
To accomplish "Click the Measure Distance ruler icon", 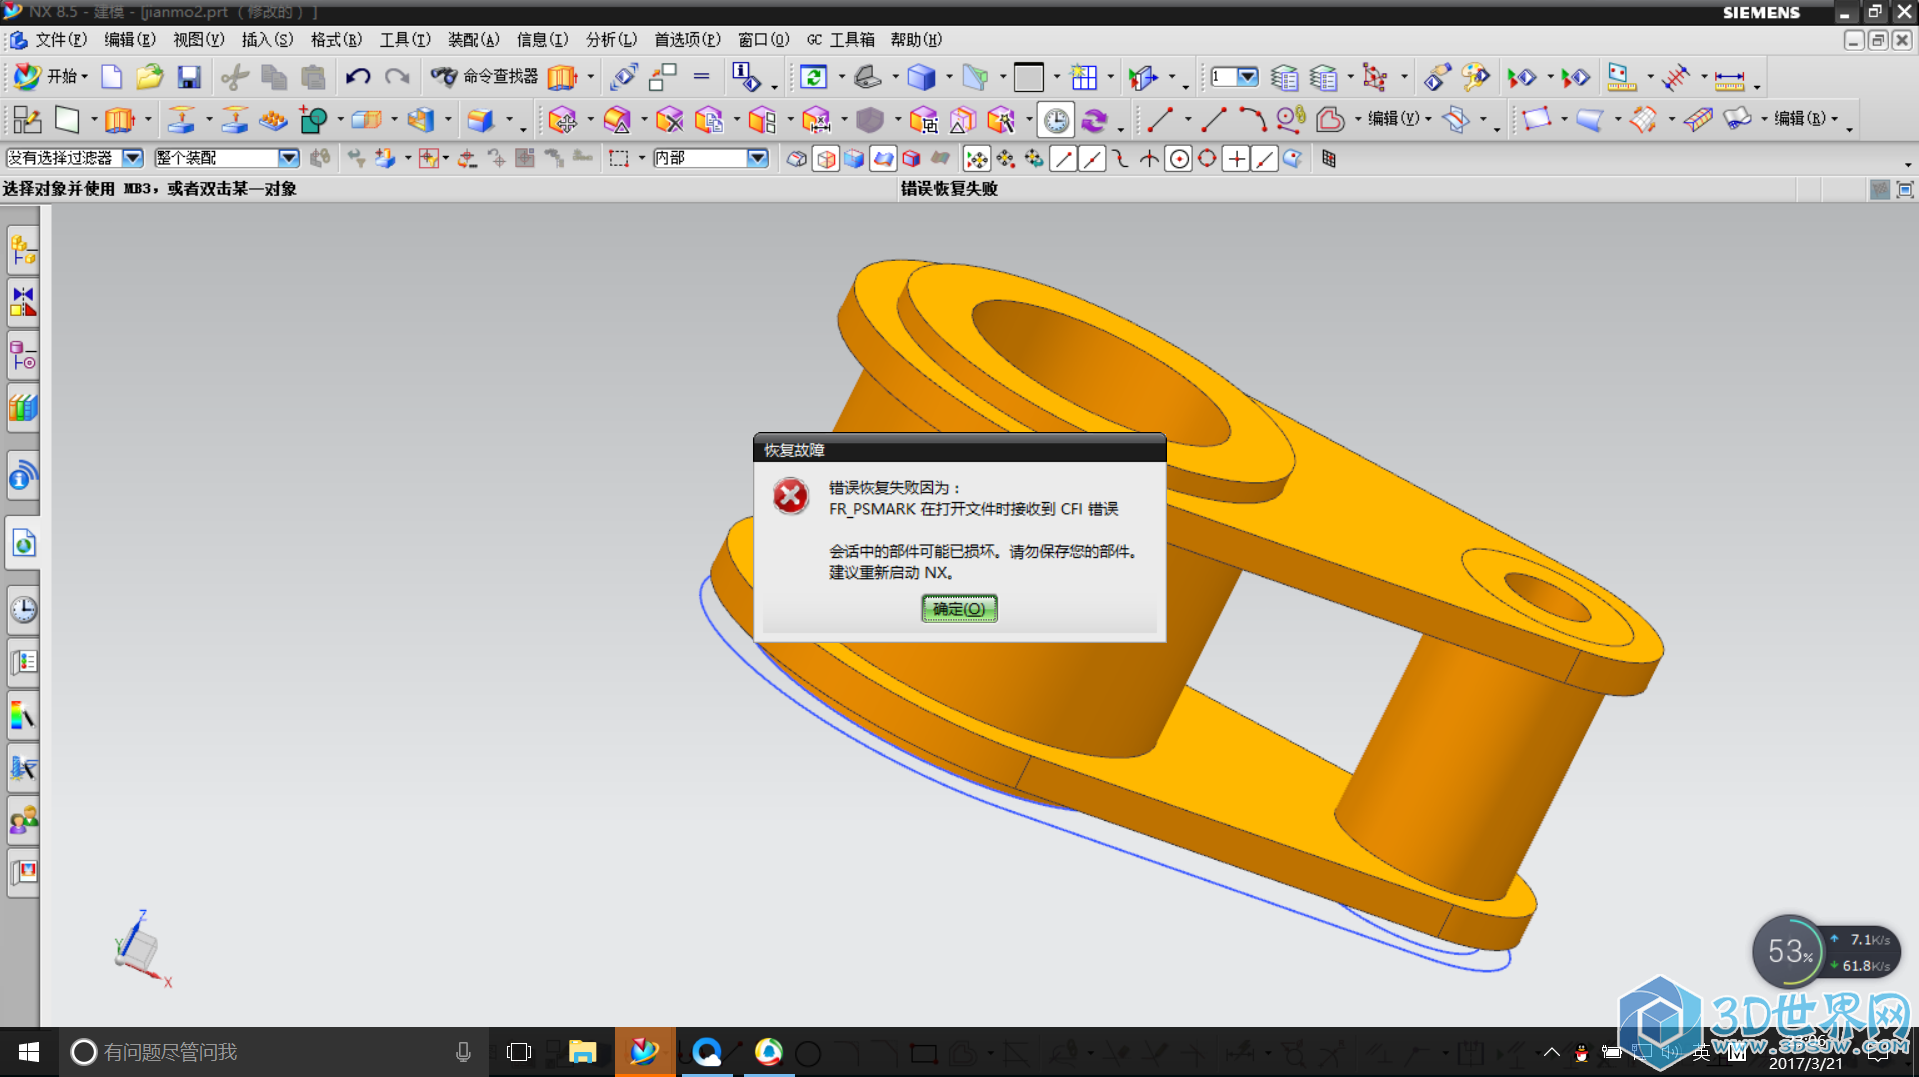I will [1729, 78].
